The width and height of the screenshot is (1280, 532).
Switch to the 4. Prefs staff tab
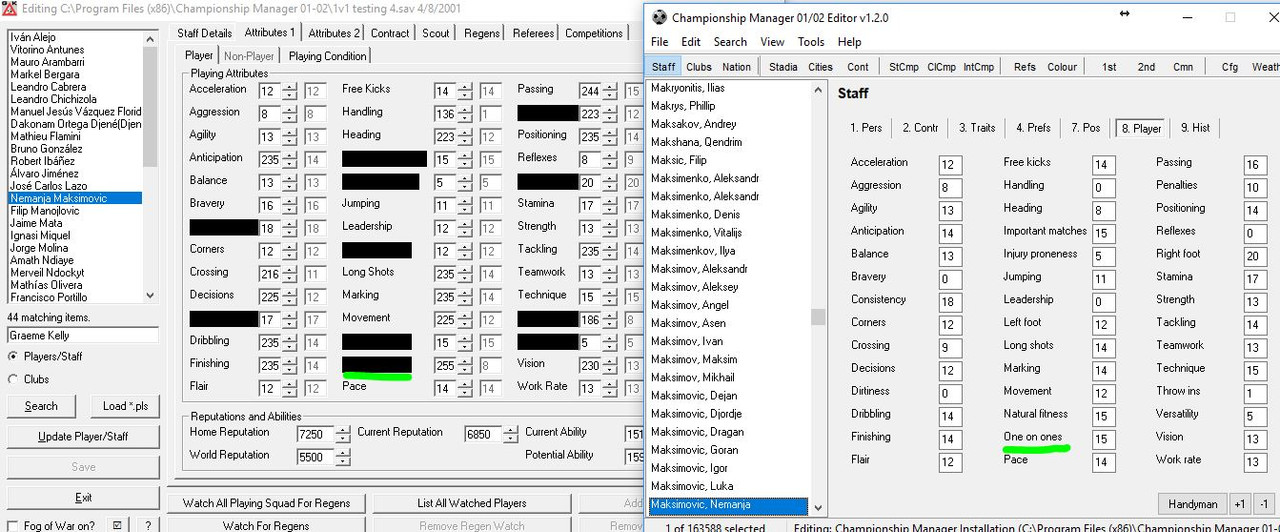tap(1033, 128)
